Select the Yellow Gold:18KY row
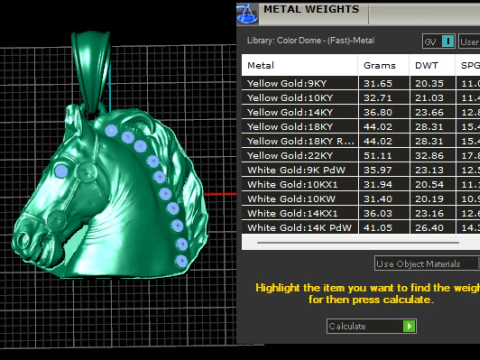Screen dimensions: 480x360 [361, 127]
